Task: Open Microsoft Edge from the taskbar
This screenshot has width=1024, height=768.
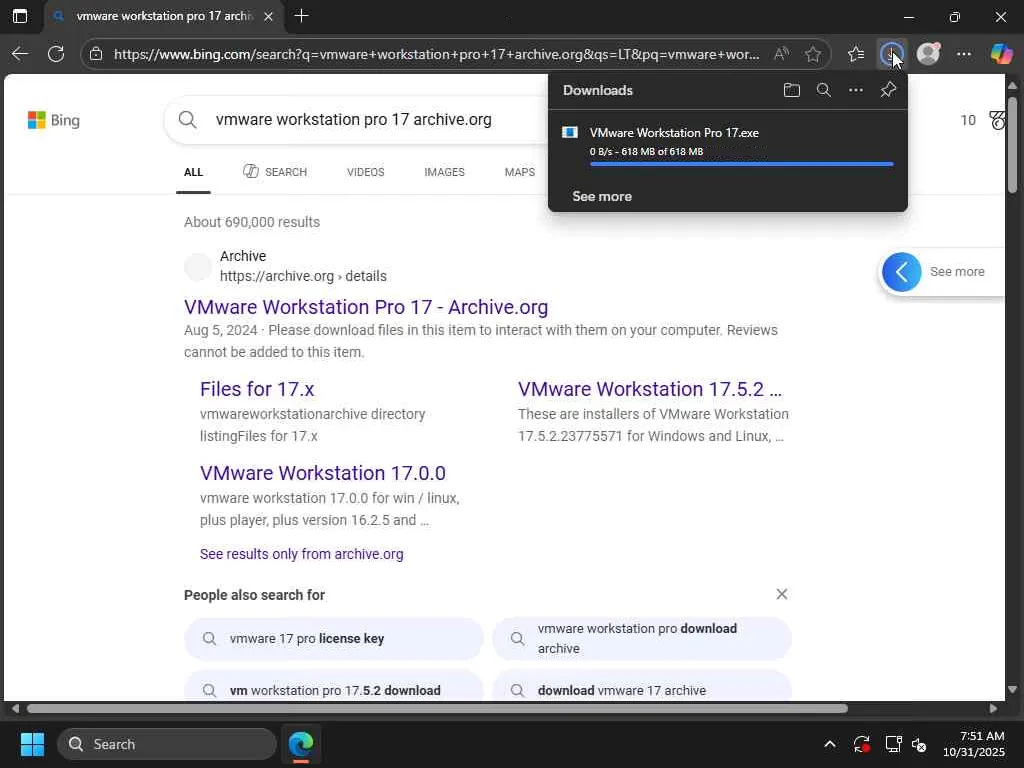Action: pyautogui.click(x=301, y=744)
